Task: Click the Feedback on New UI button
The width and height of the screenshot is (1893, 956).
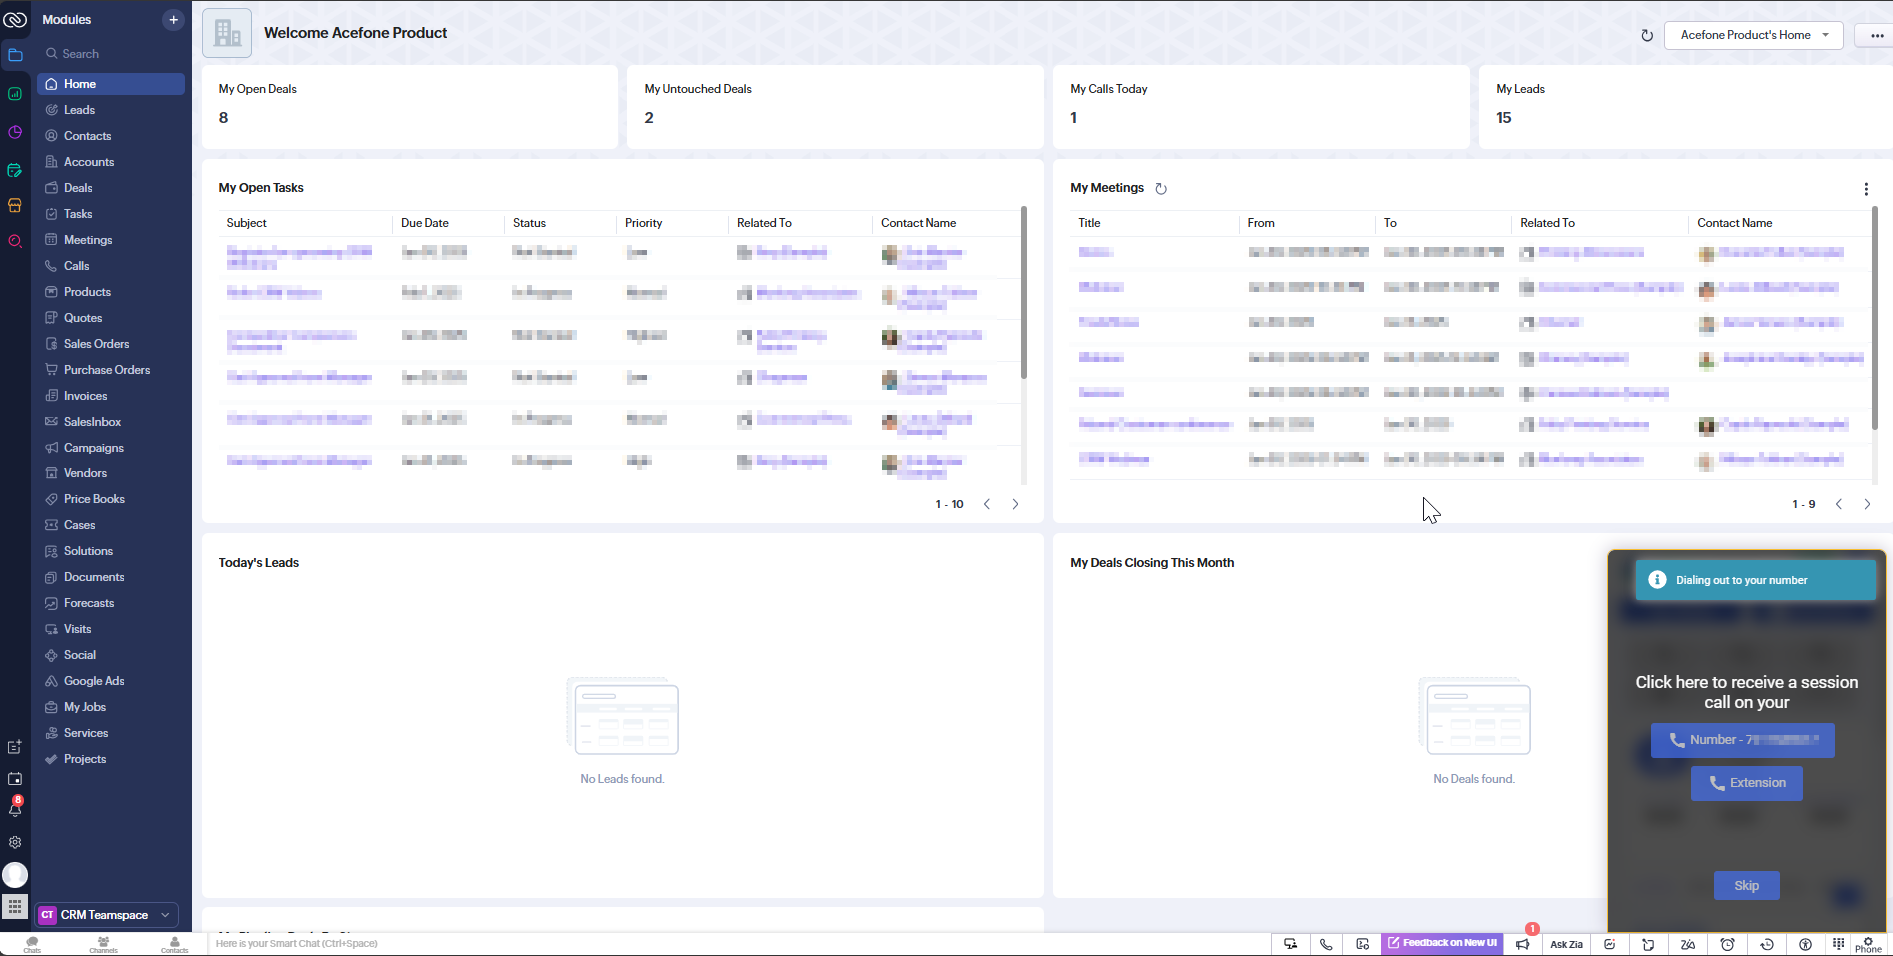Action: pyautogui.click(x=1442, y=943)
